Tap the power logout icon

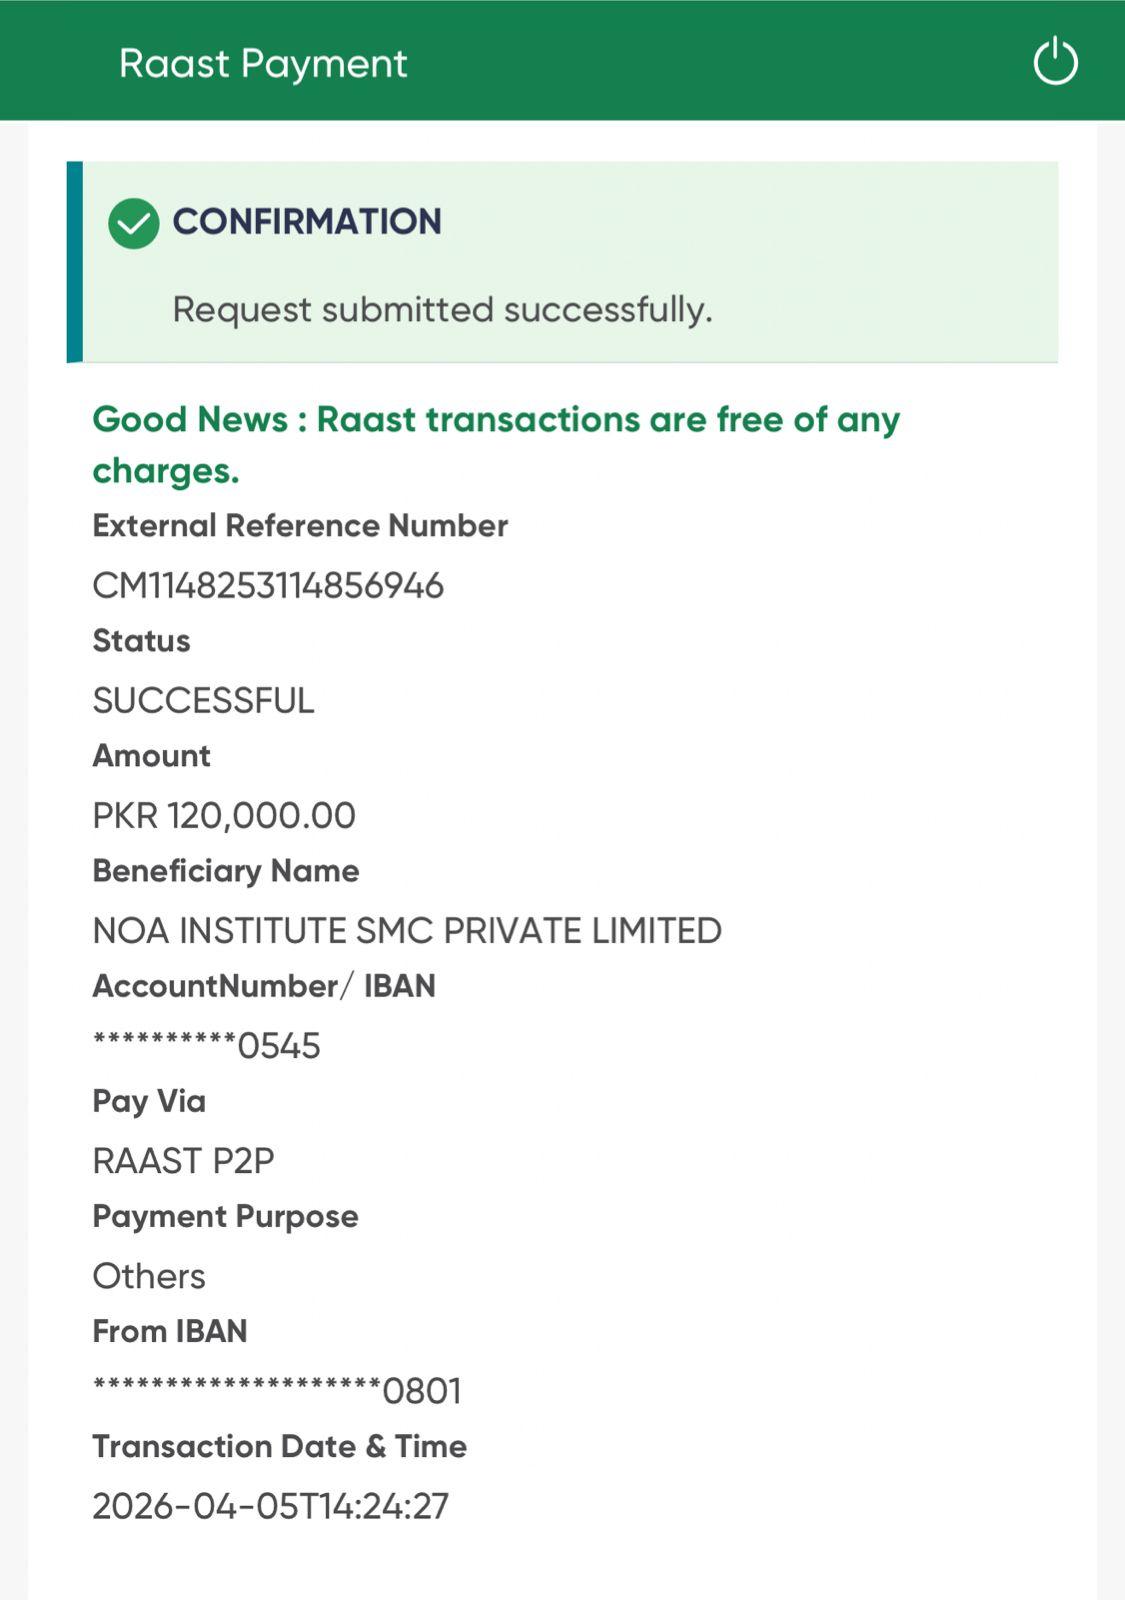pos(1055,62)
